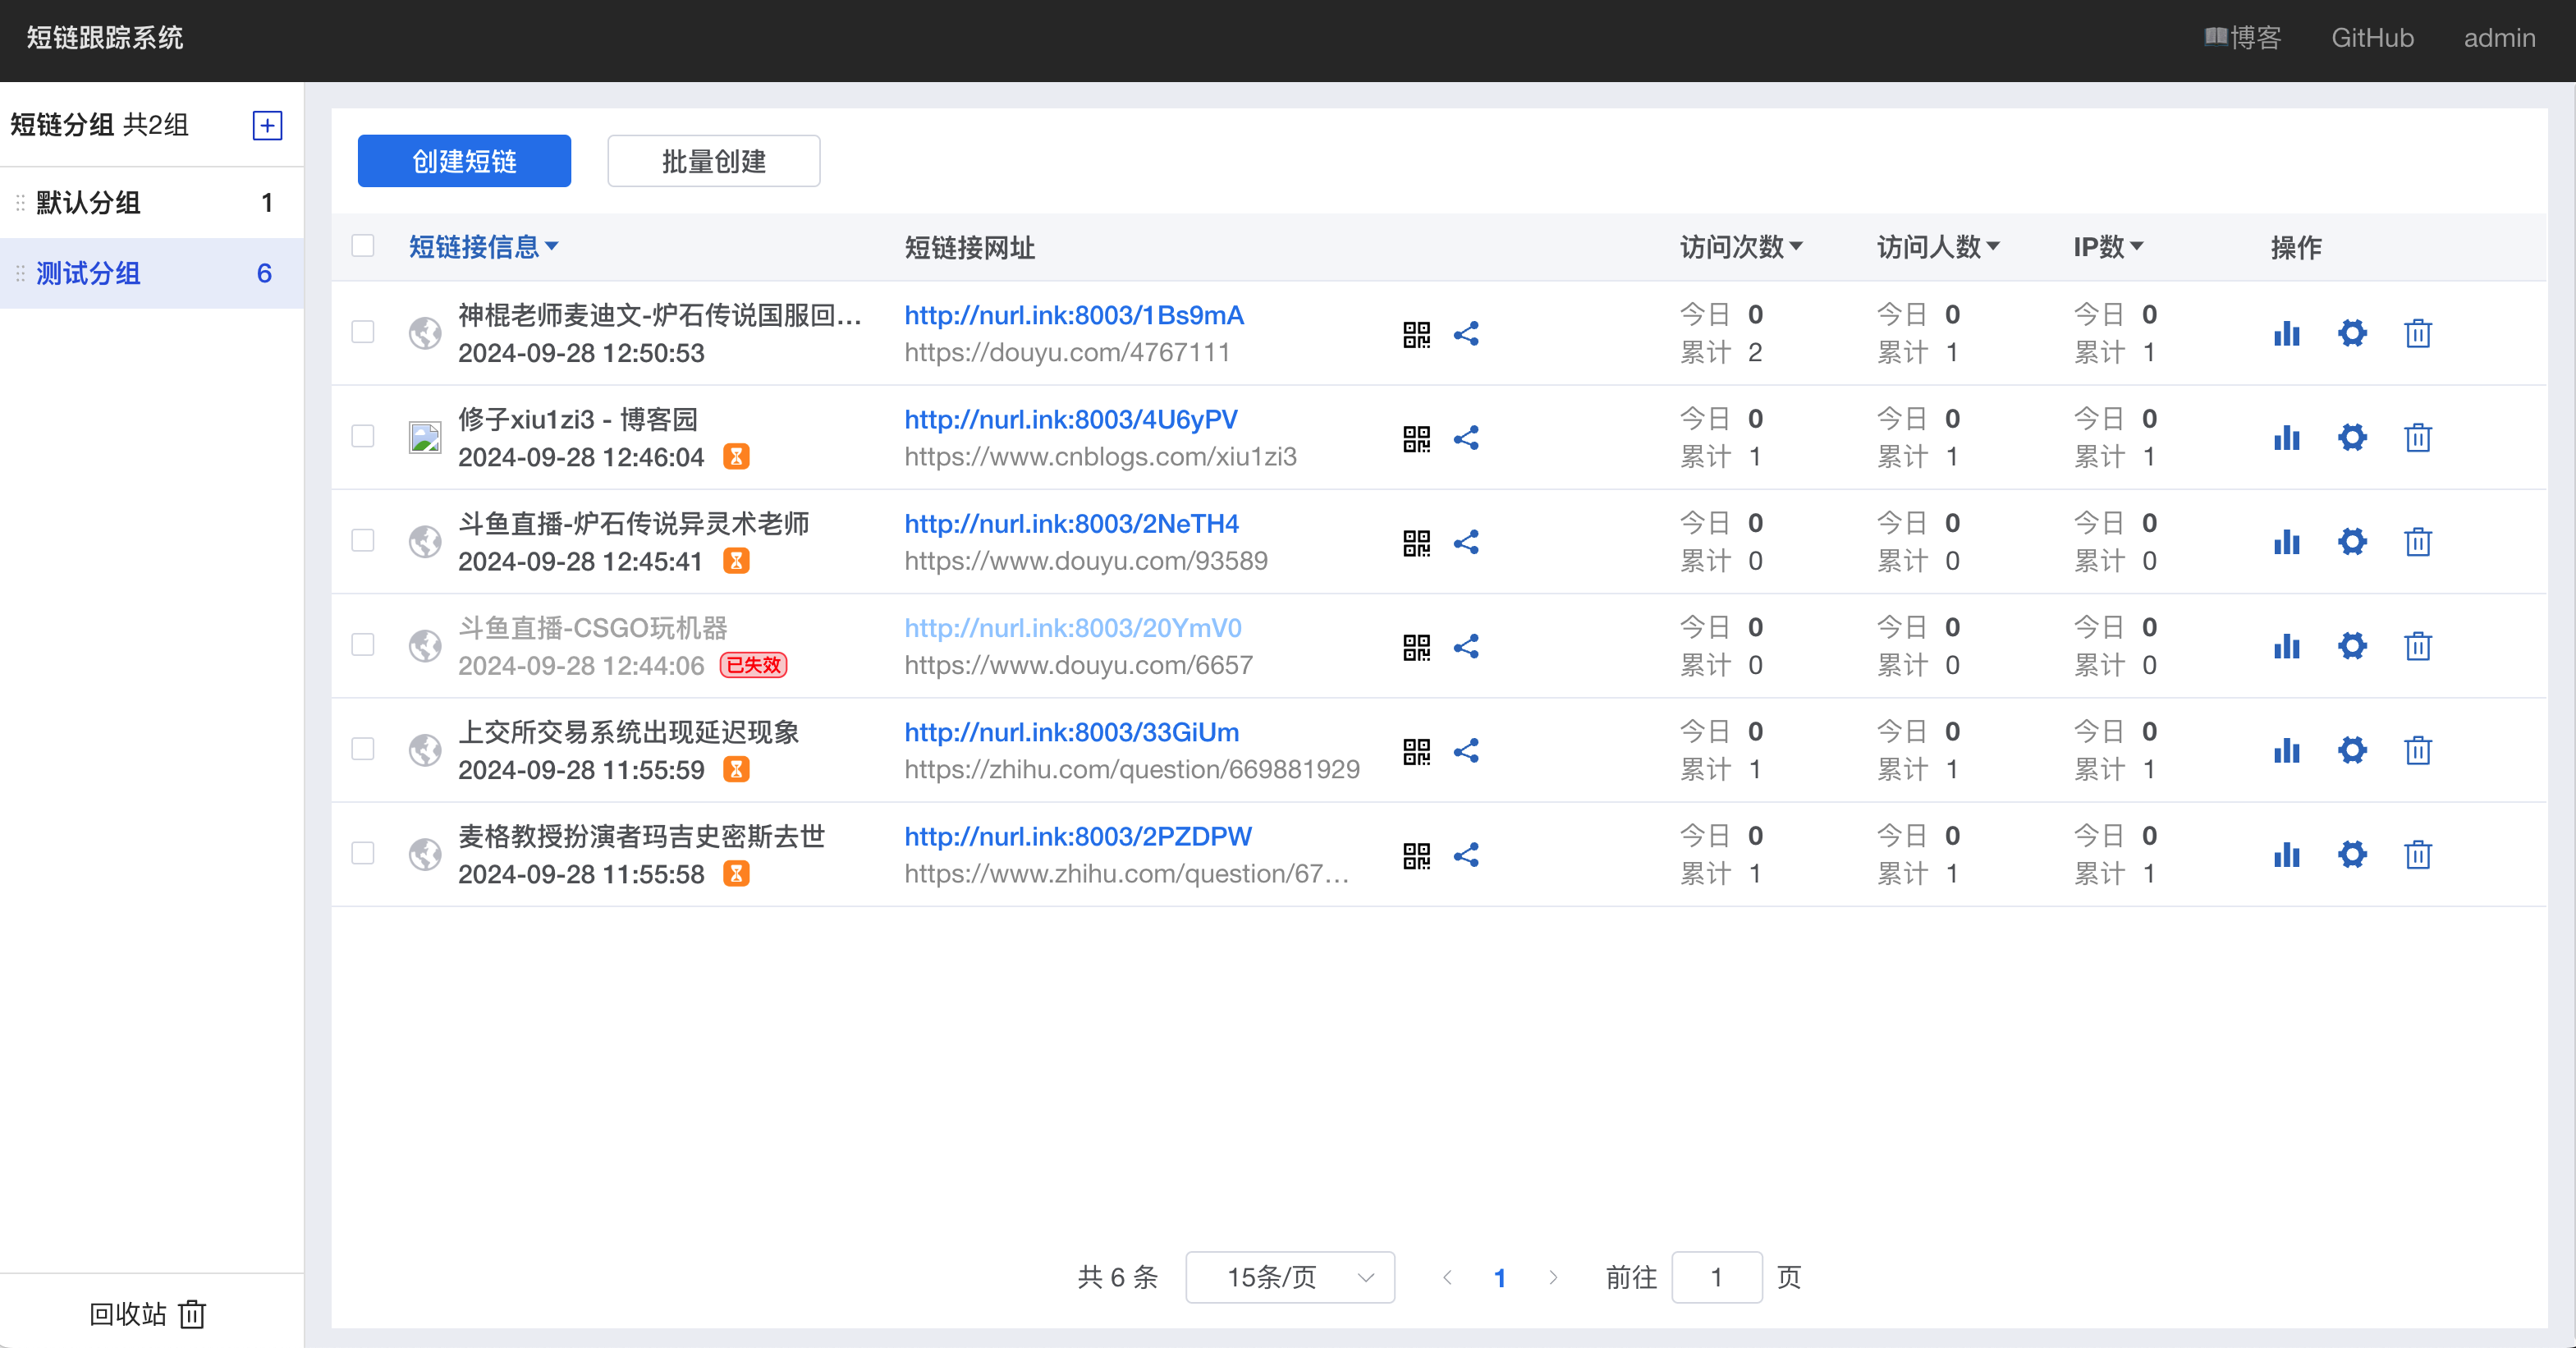2576x1348 pixels.
Task: Show QR code for 2NeTH4 link
Action: [1416, 543]
